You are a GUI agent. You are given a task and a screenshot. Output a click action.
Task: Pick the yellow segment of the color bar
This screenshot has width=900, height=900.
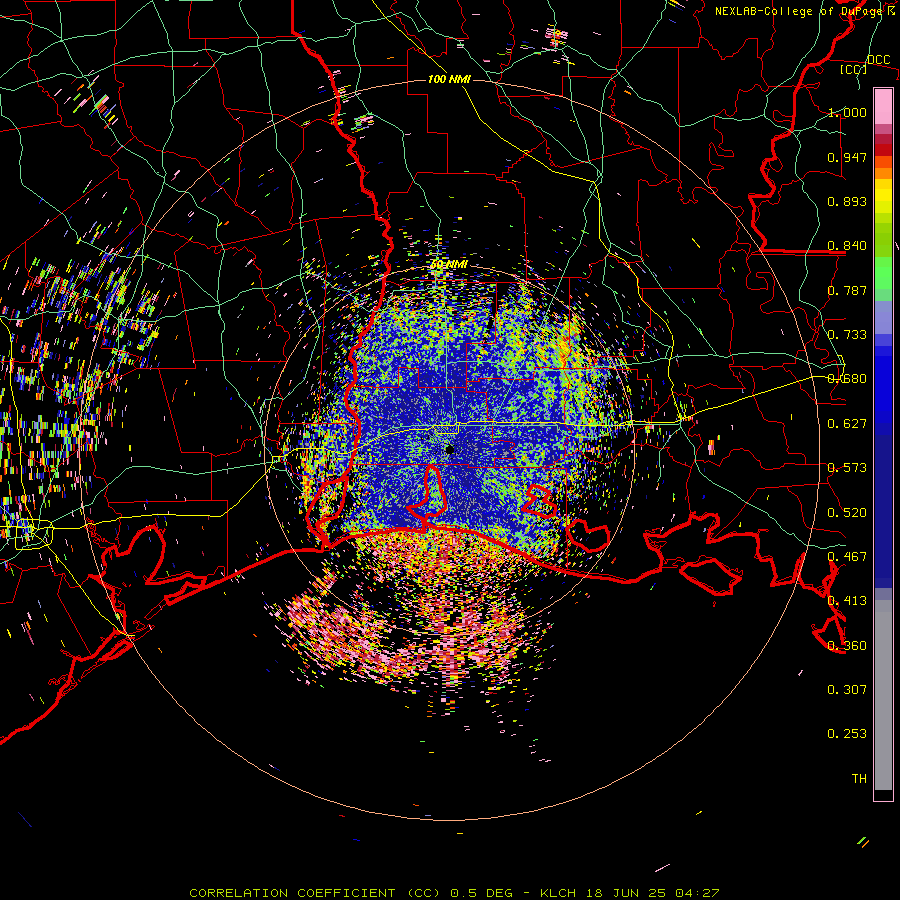coord(883,196)
